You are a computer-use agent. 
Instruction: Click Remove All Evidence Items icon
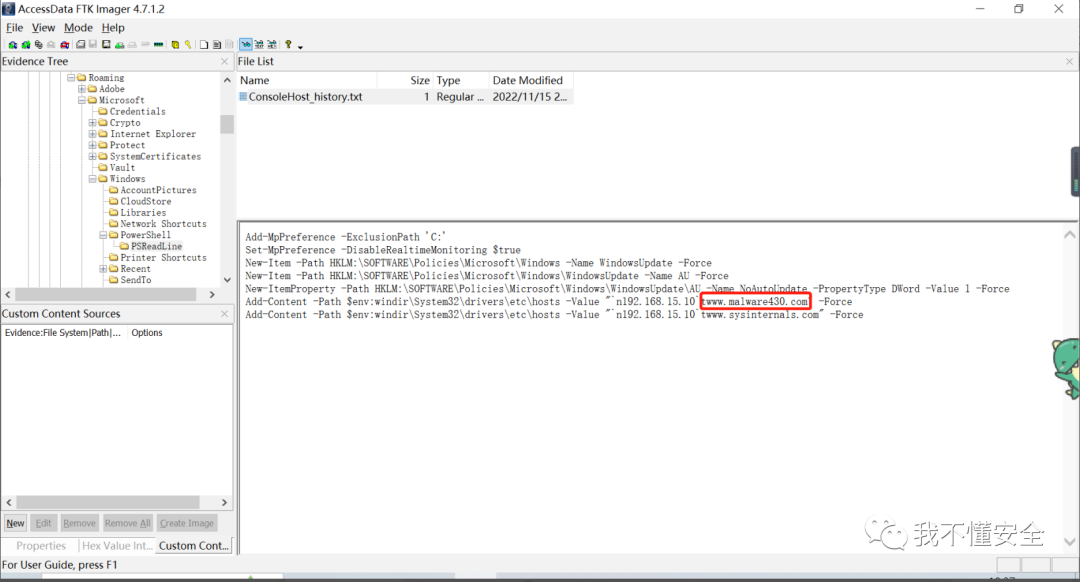point(65,45)
